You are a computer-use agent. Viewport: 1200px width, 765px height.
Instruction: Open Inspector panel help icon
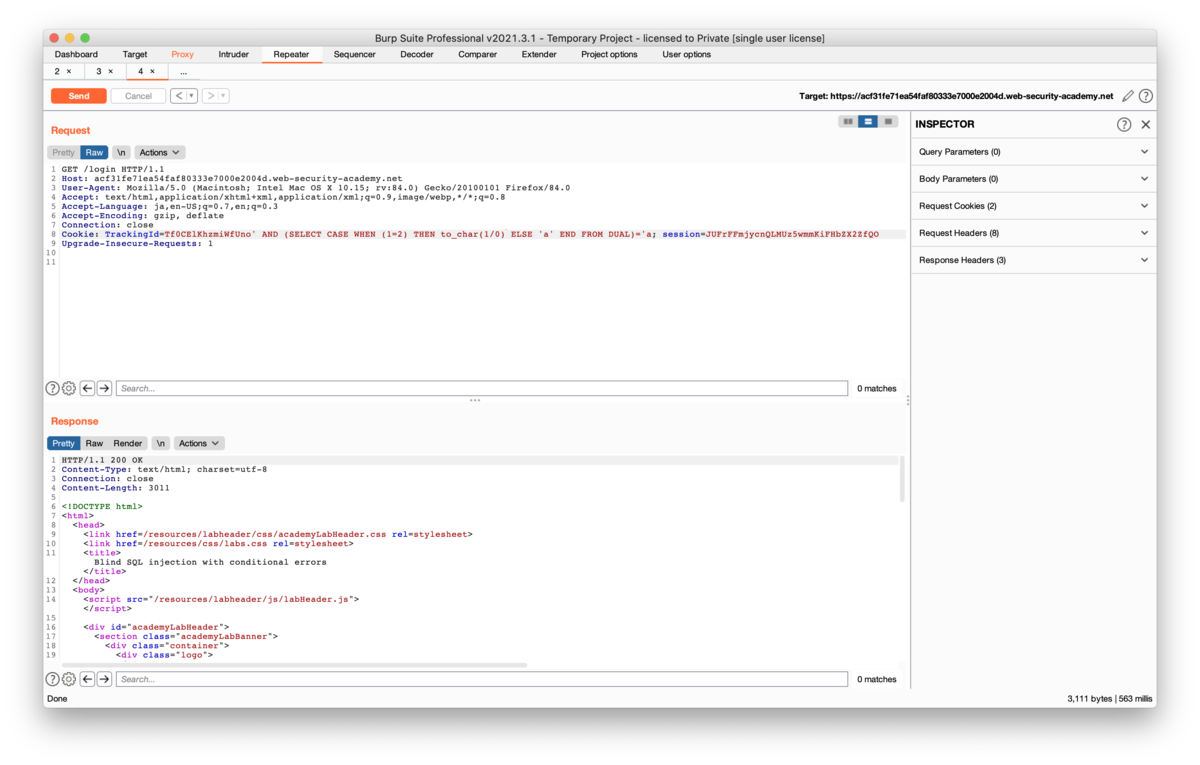coord(1124,124)
